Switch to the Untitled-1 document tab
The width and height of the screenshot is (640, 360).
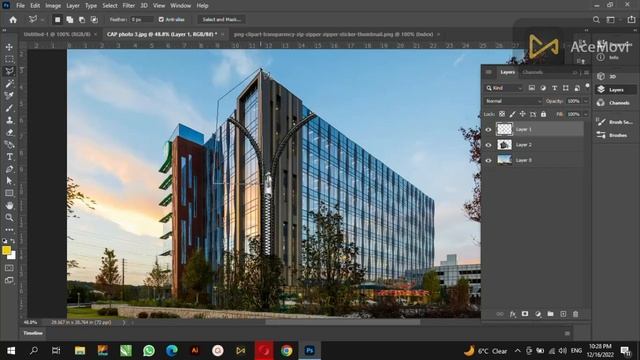(x=57, y=34)
